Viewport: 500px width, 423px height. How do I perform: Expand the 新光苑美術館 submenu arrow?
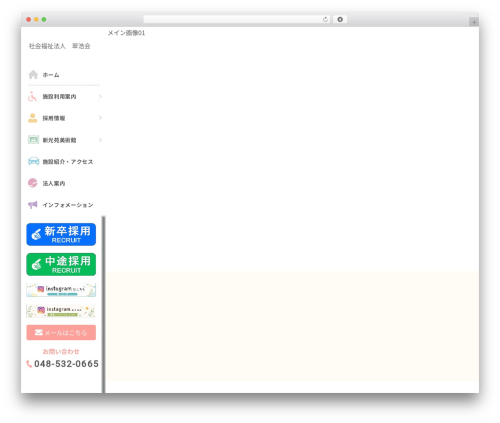[x=100, y=140]
